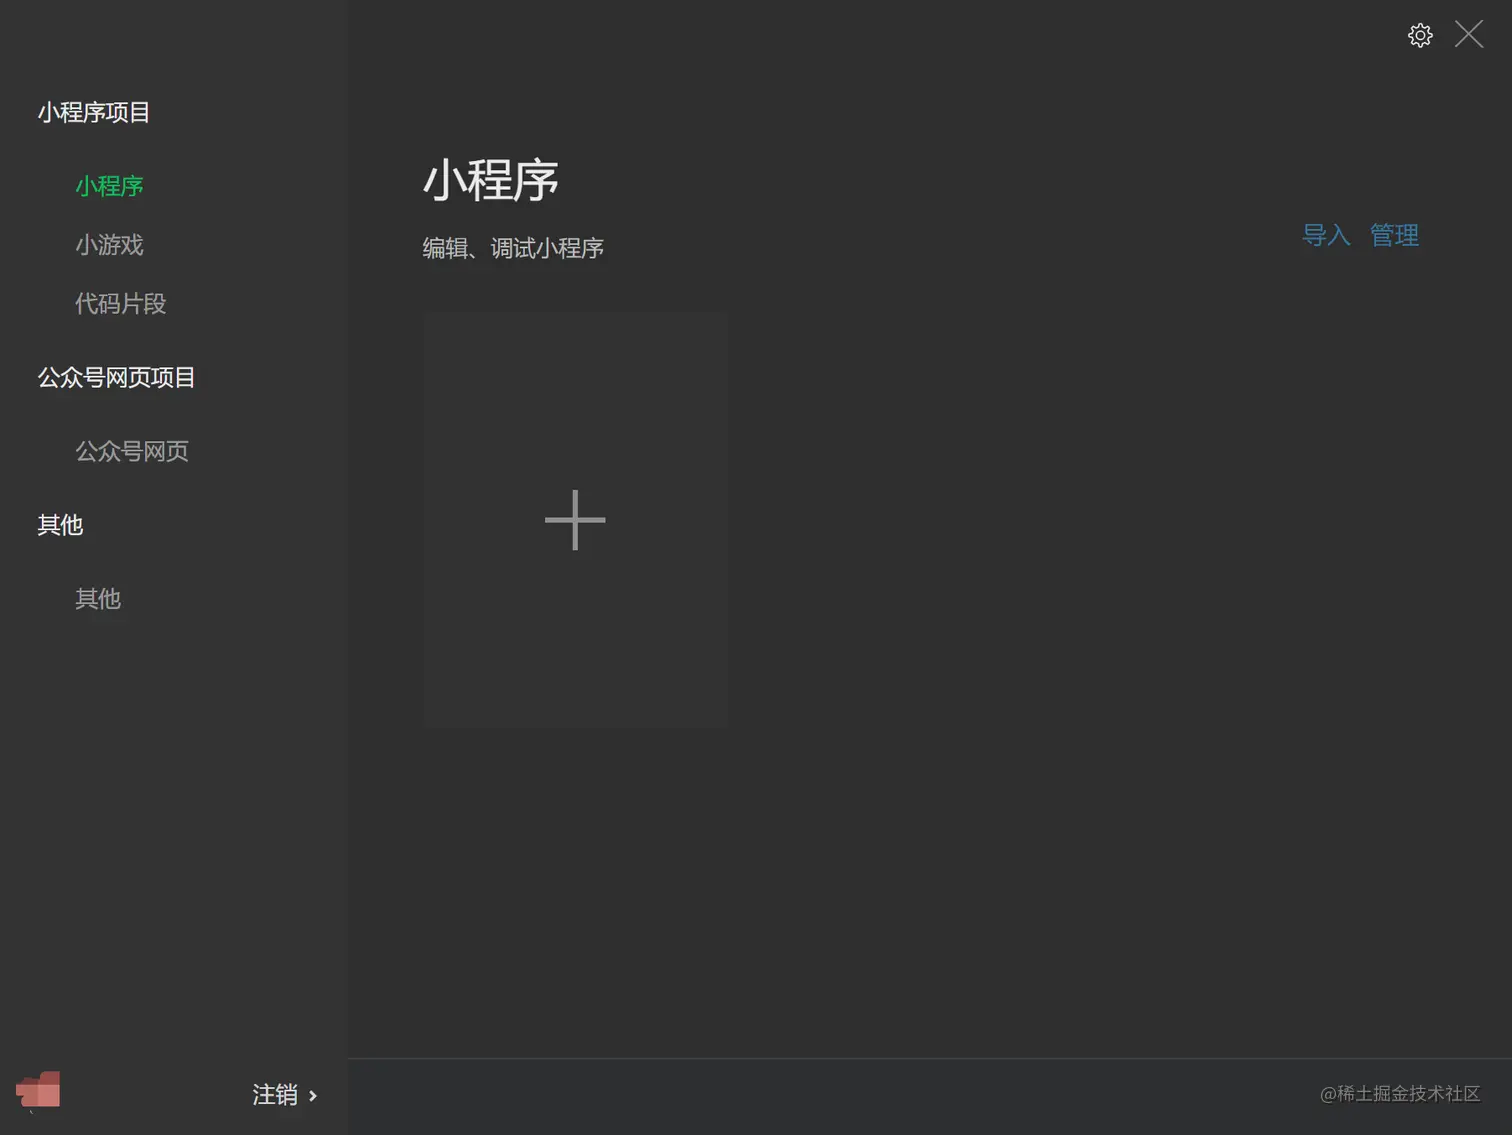The height and width of the screenshot is (1135, 1512).
Task: Open the 代码片段 section
Action: (x=121, y=304)
